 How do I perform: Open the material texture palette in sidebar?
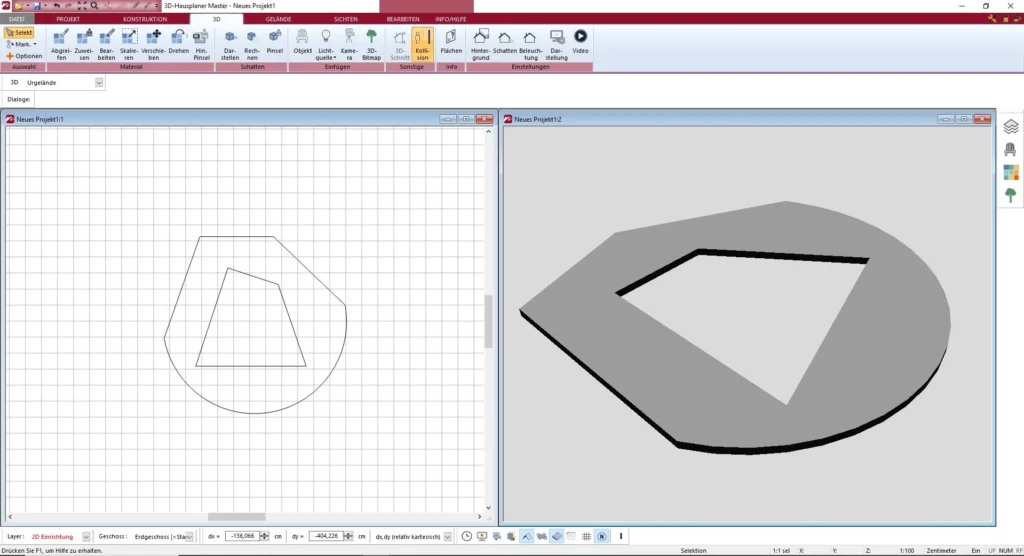click(x=1011, y=172)
